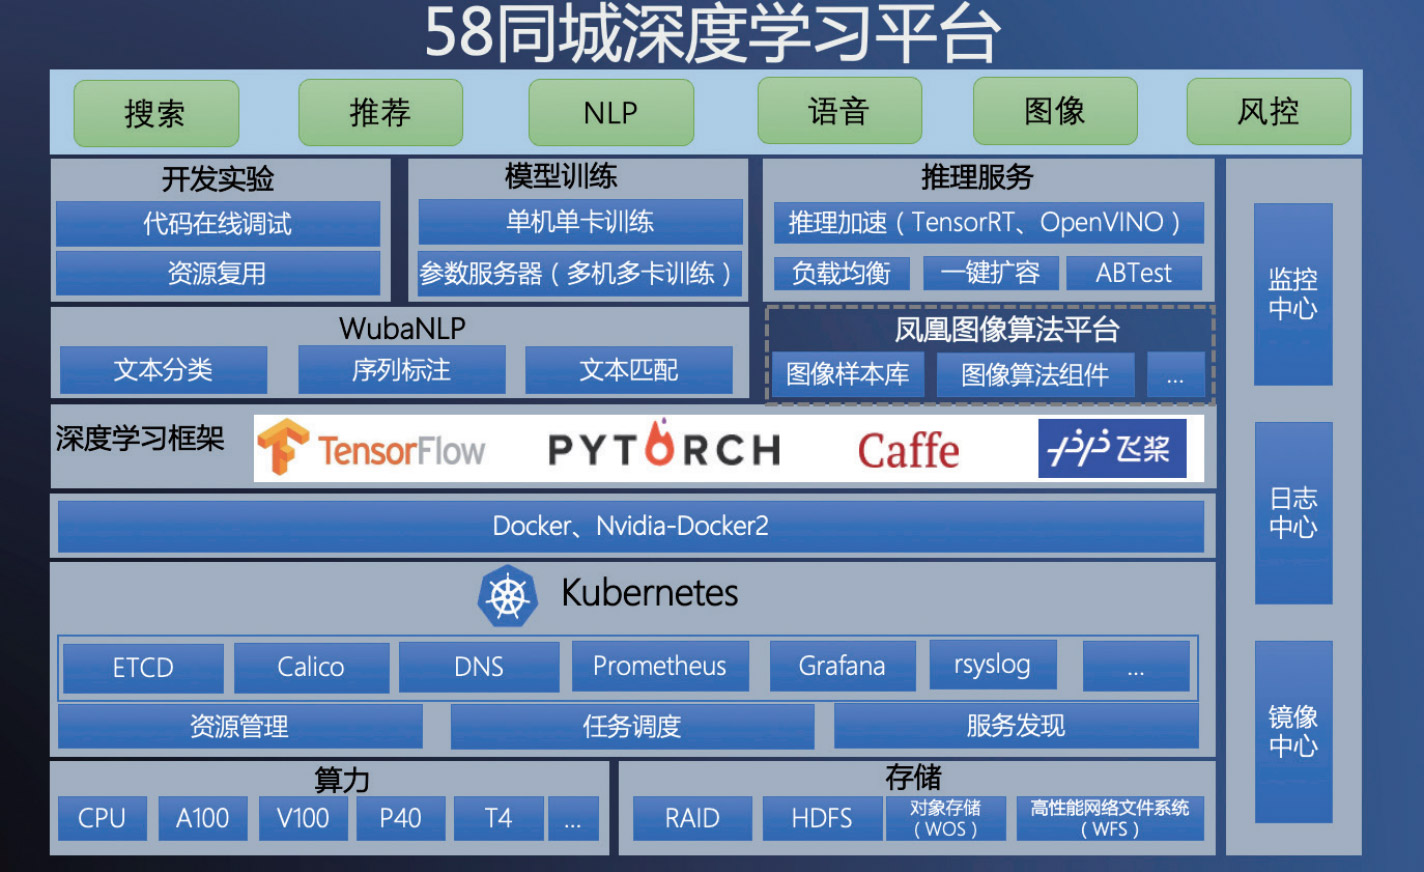Screen dimensions: 1424x872
Task: Click the 文本分类 block
Action: [x=164, y=370]
